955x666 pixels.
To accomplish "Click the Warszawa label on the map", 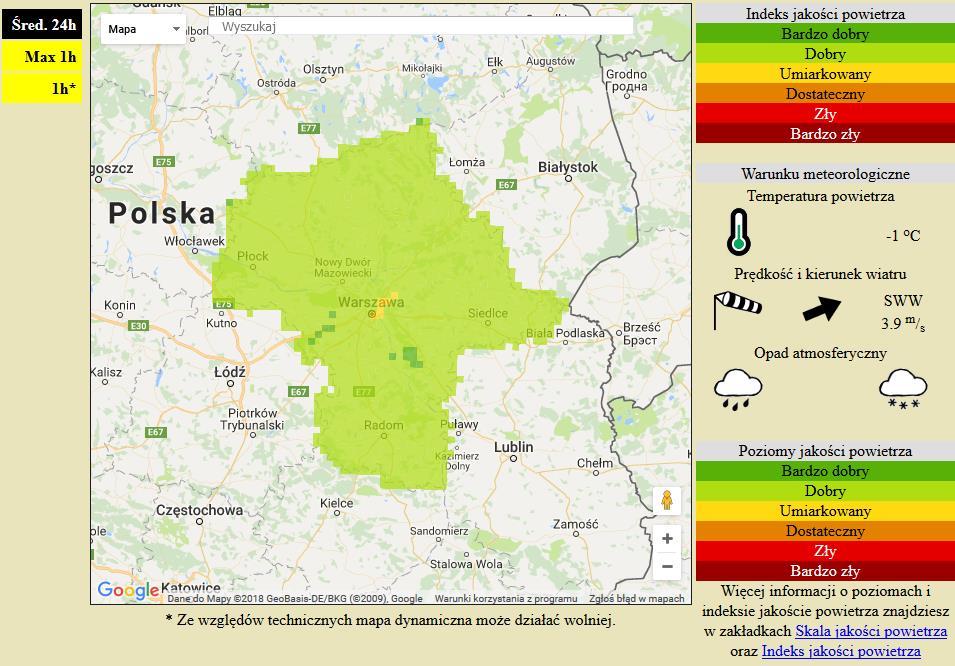I will [371, 302].
